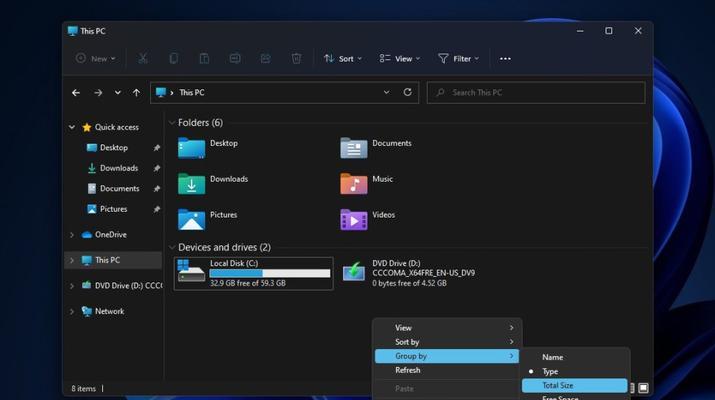
Task: Expand the Network tree node
Action: (x=72, y=312)
